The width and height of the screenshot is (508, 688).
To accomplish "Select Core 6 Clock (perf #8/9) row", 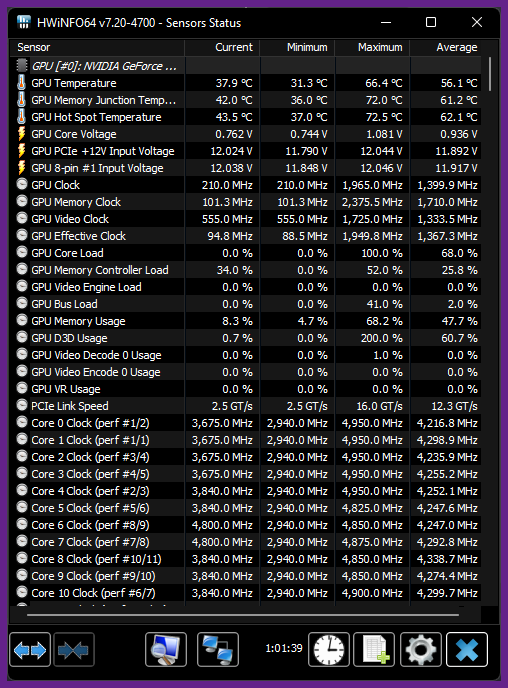I will click(245, 525).
